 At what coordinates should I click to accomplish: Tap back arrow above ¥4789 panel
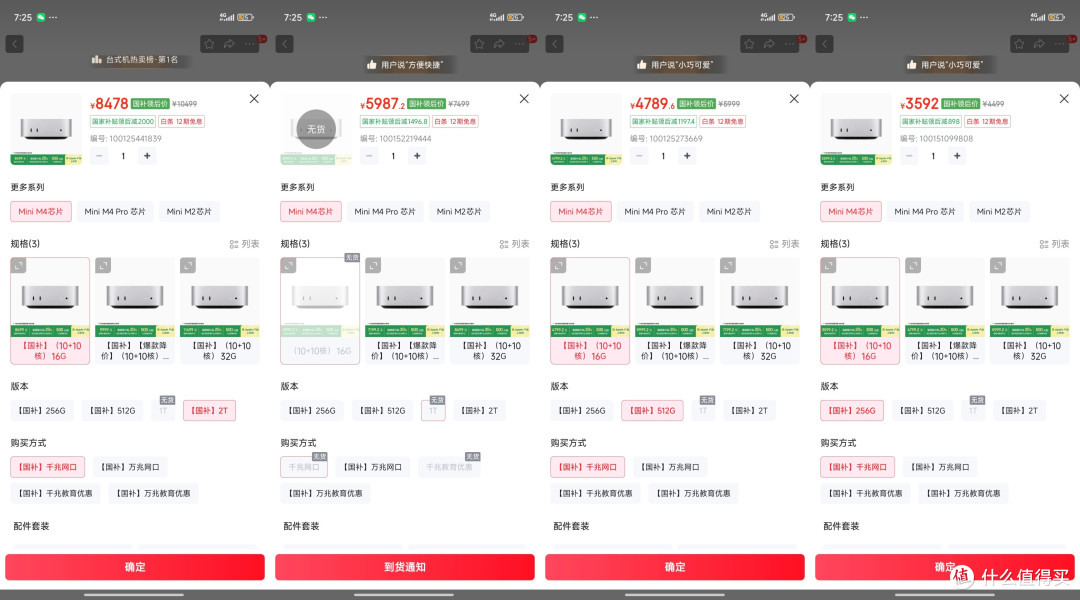(554, 44)
